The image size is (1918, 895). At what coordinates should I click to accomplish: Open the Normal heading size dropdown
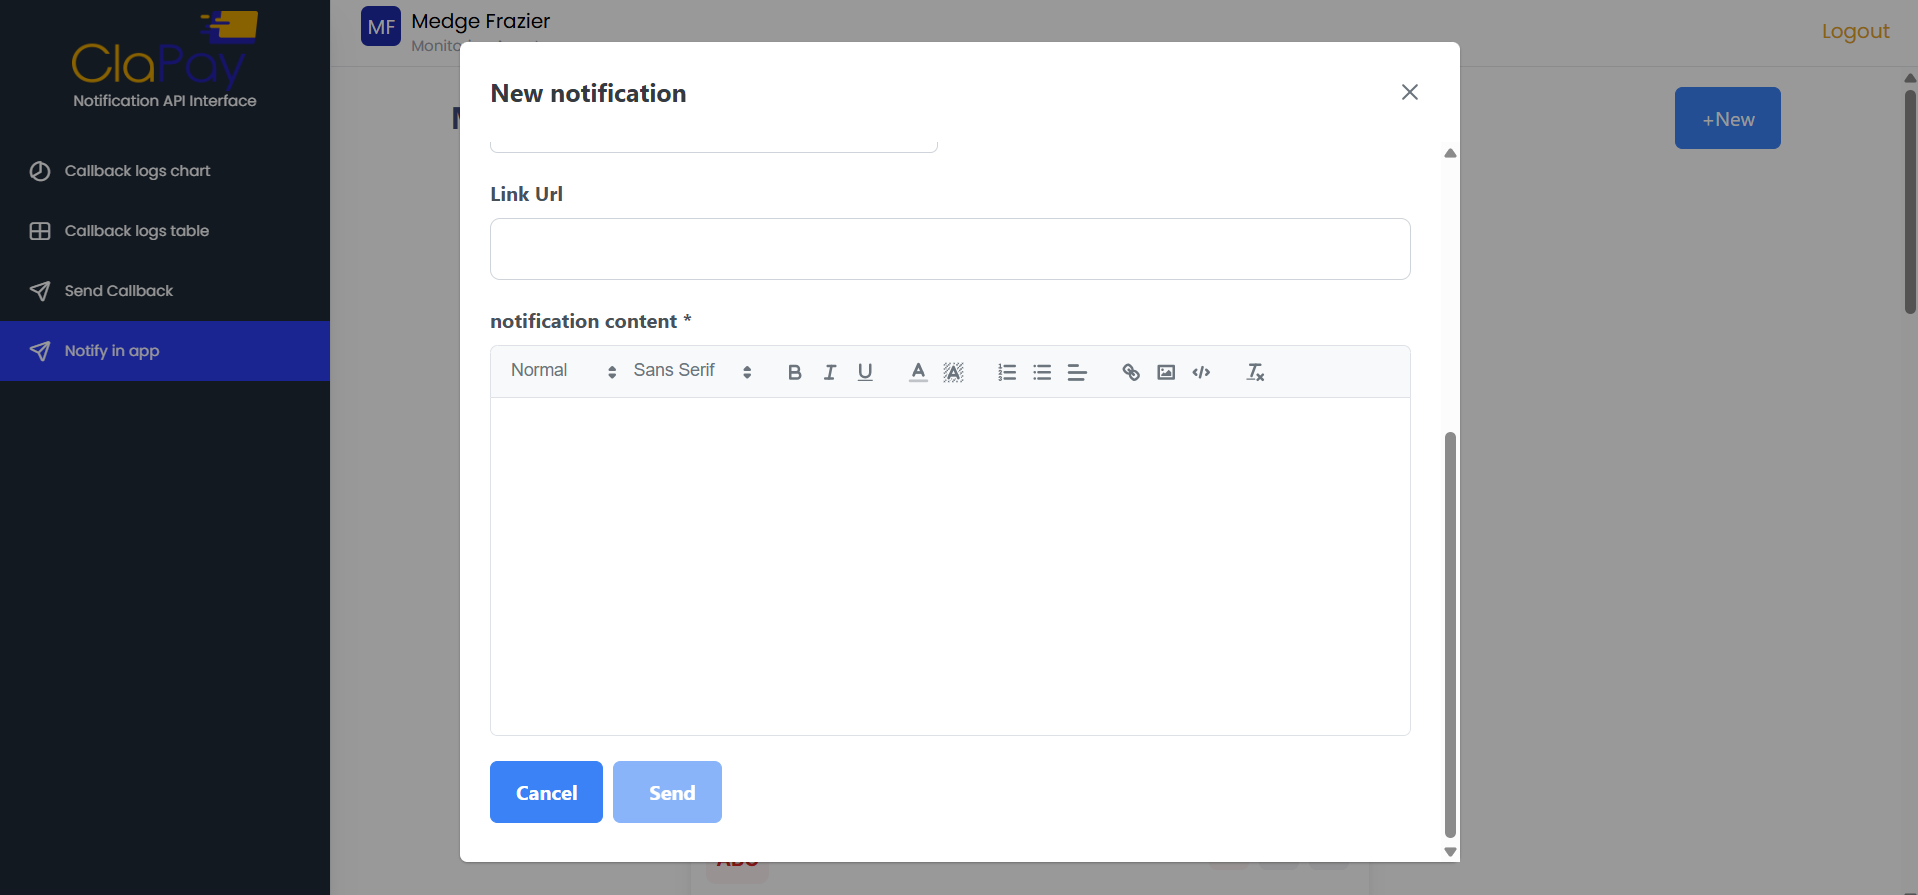(563, 371)
